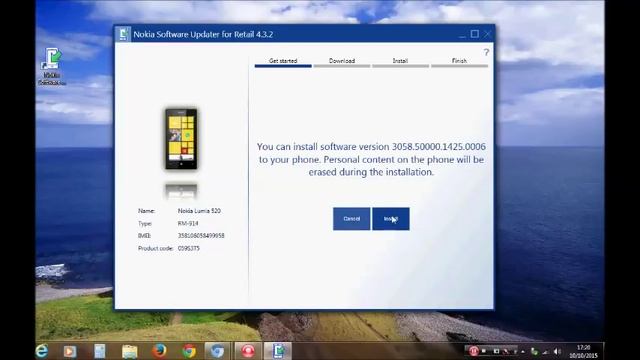Open Windows Media Player from the taskbar
The image size is (640, 360).
(70, 351)
